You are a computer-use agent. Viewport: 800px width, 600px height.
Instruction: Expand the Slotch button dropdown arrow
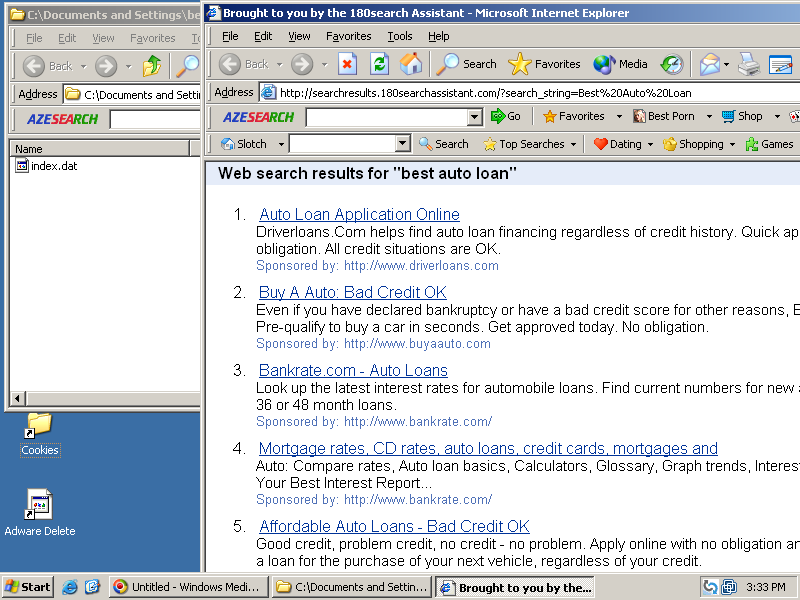point(281,144)
